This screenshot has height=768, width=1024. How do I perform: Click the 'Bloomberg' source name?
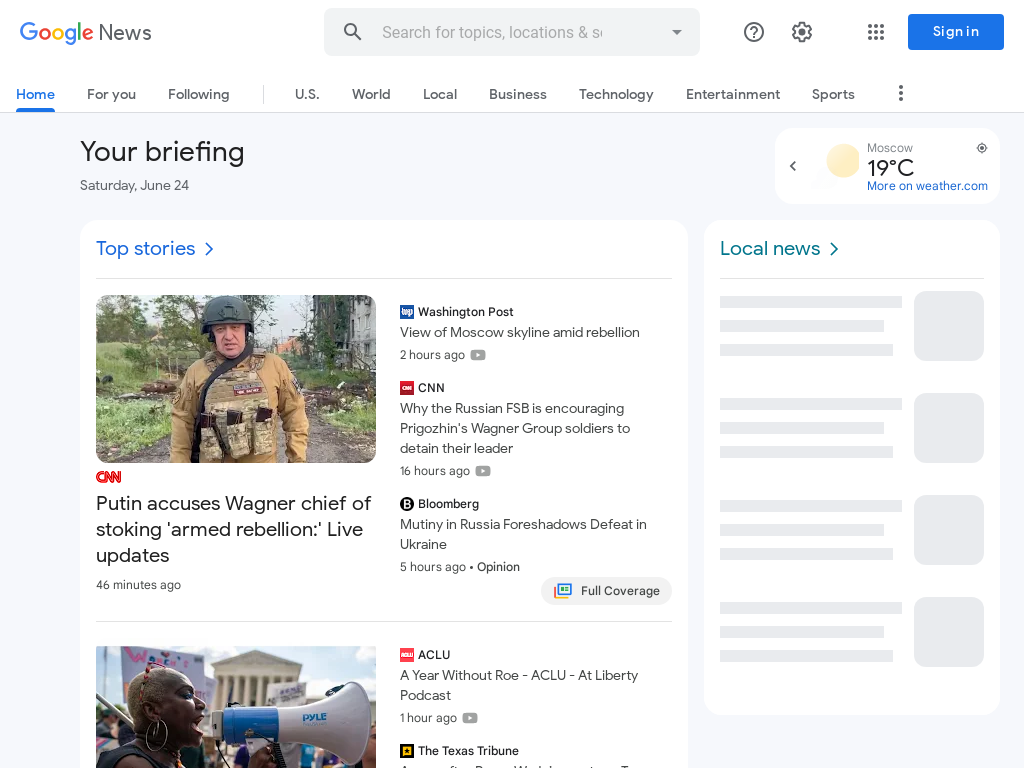coord(449,504)
